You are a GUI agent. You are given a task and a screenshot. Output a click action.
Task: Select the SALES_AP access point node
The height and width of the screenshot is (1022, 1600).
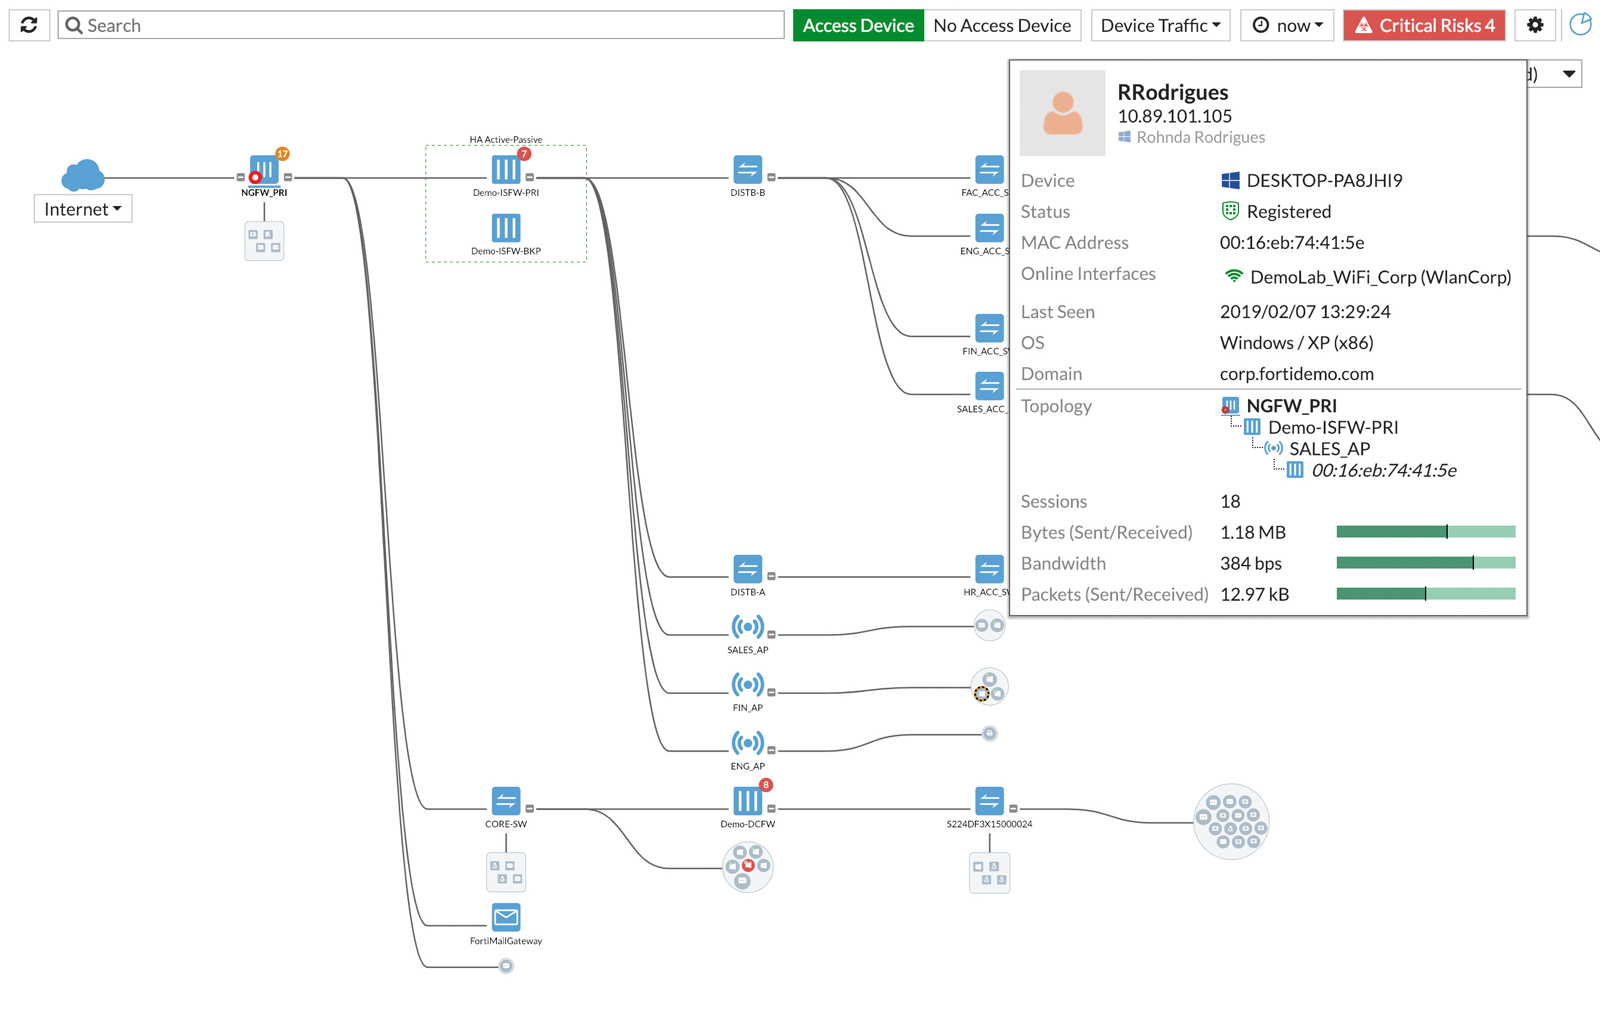tap(747, 627)
